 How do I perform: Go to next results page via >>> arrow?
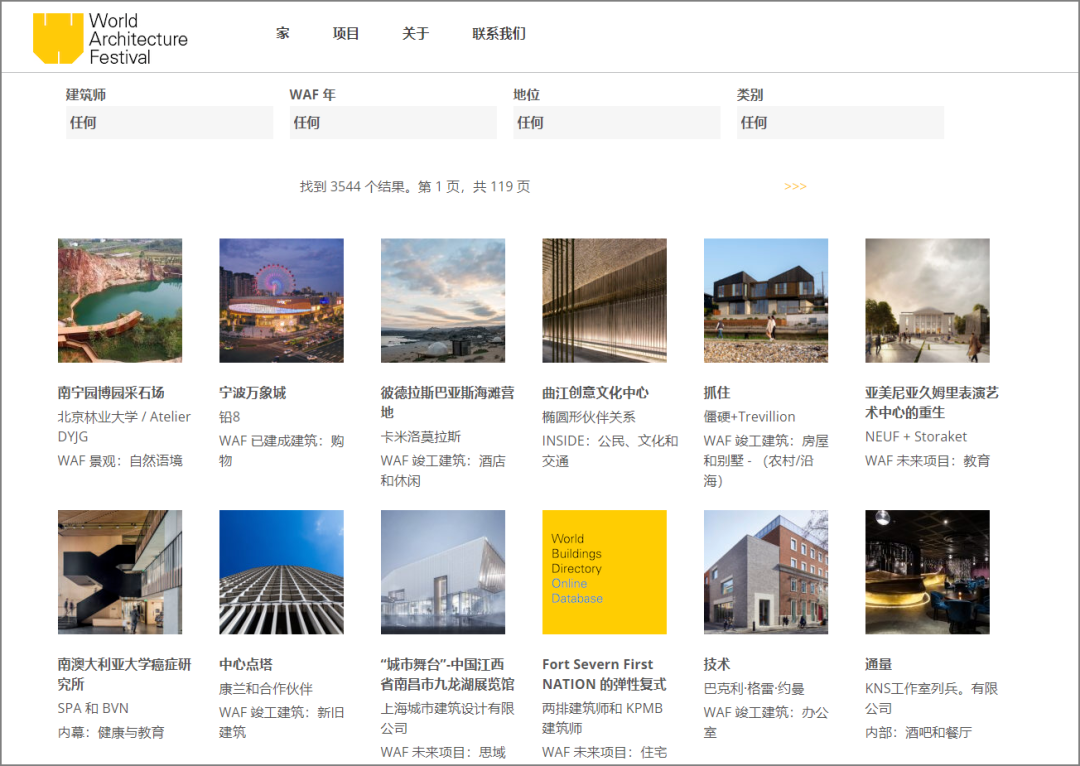pyautogui.click(x=795, y=186)
